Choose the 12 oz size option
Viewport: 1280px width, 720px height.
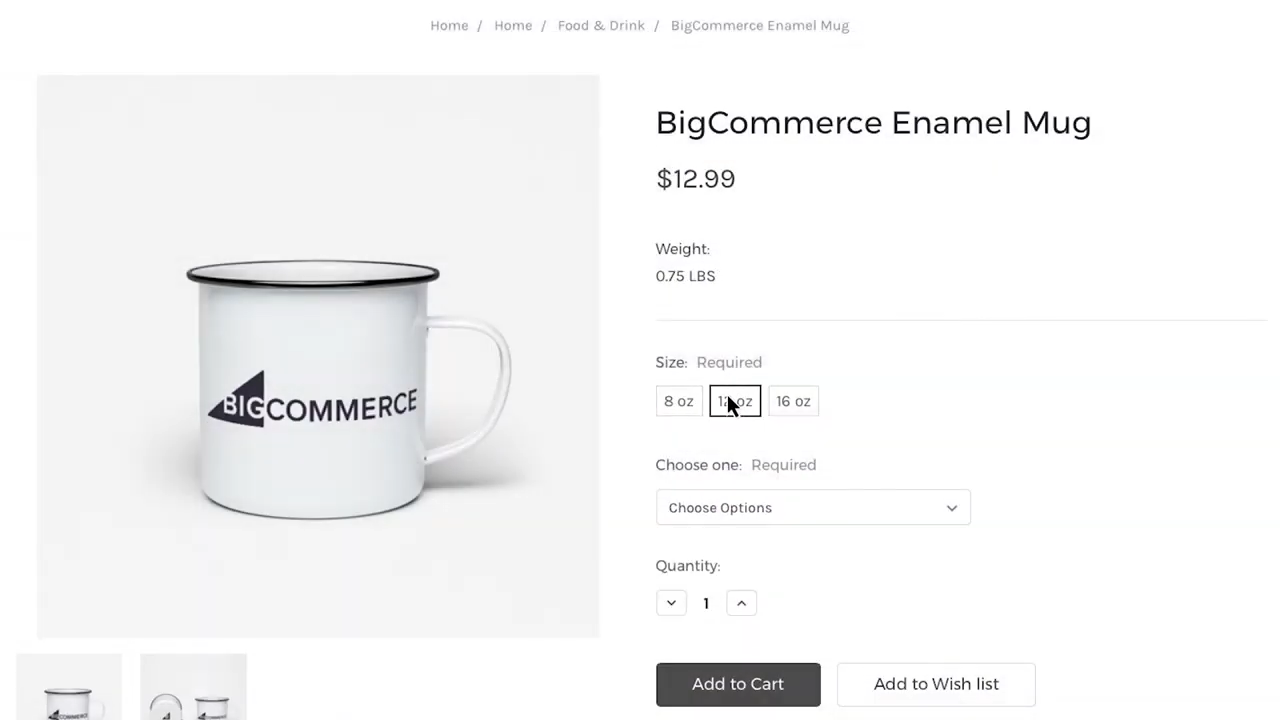tap(735, 401)
